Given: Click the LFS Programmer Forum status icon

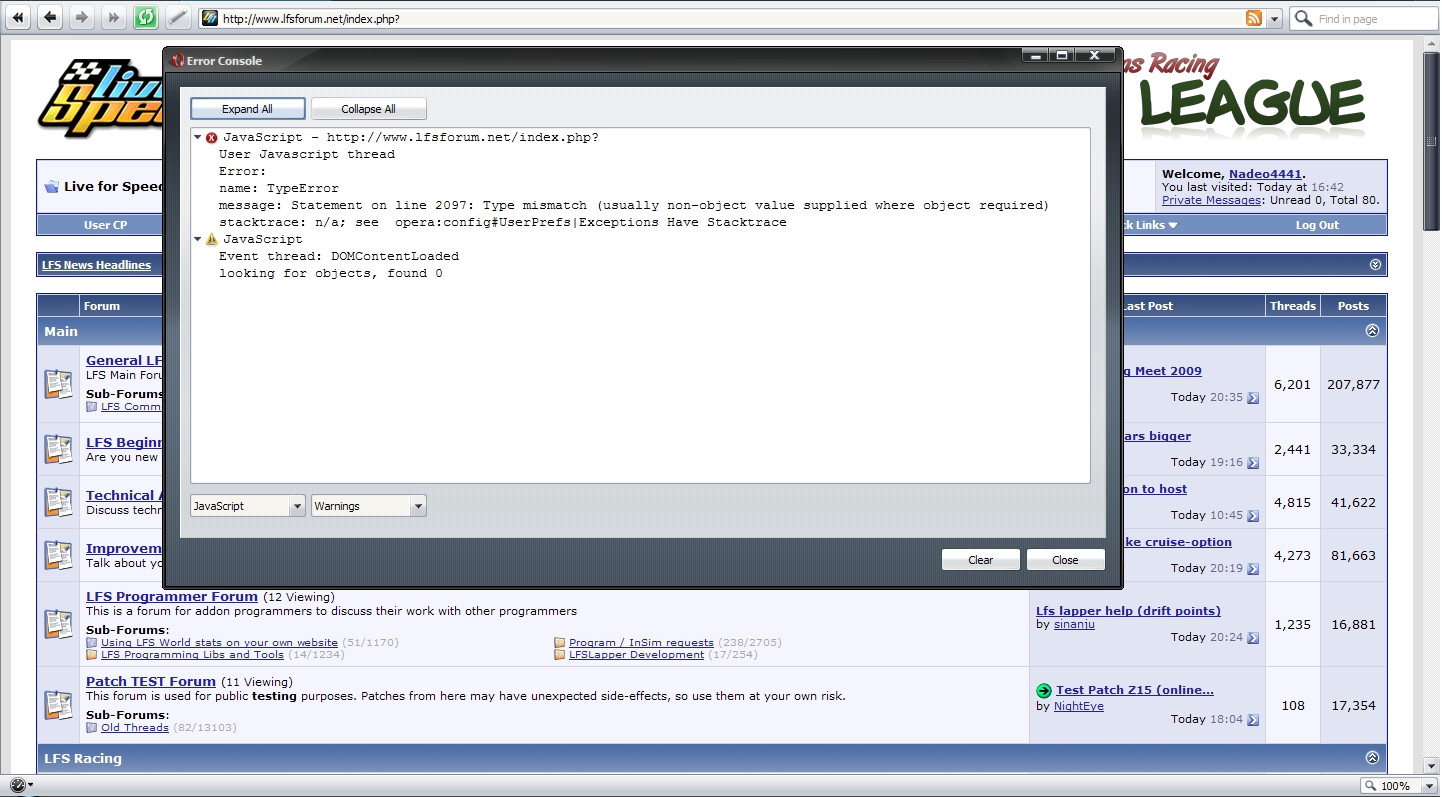Looking at the screenshot, I should 58,624.
